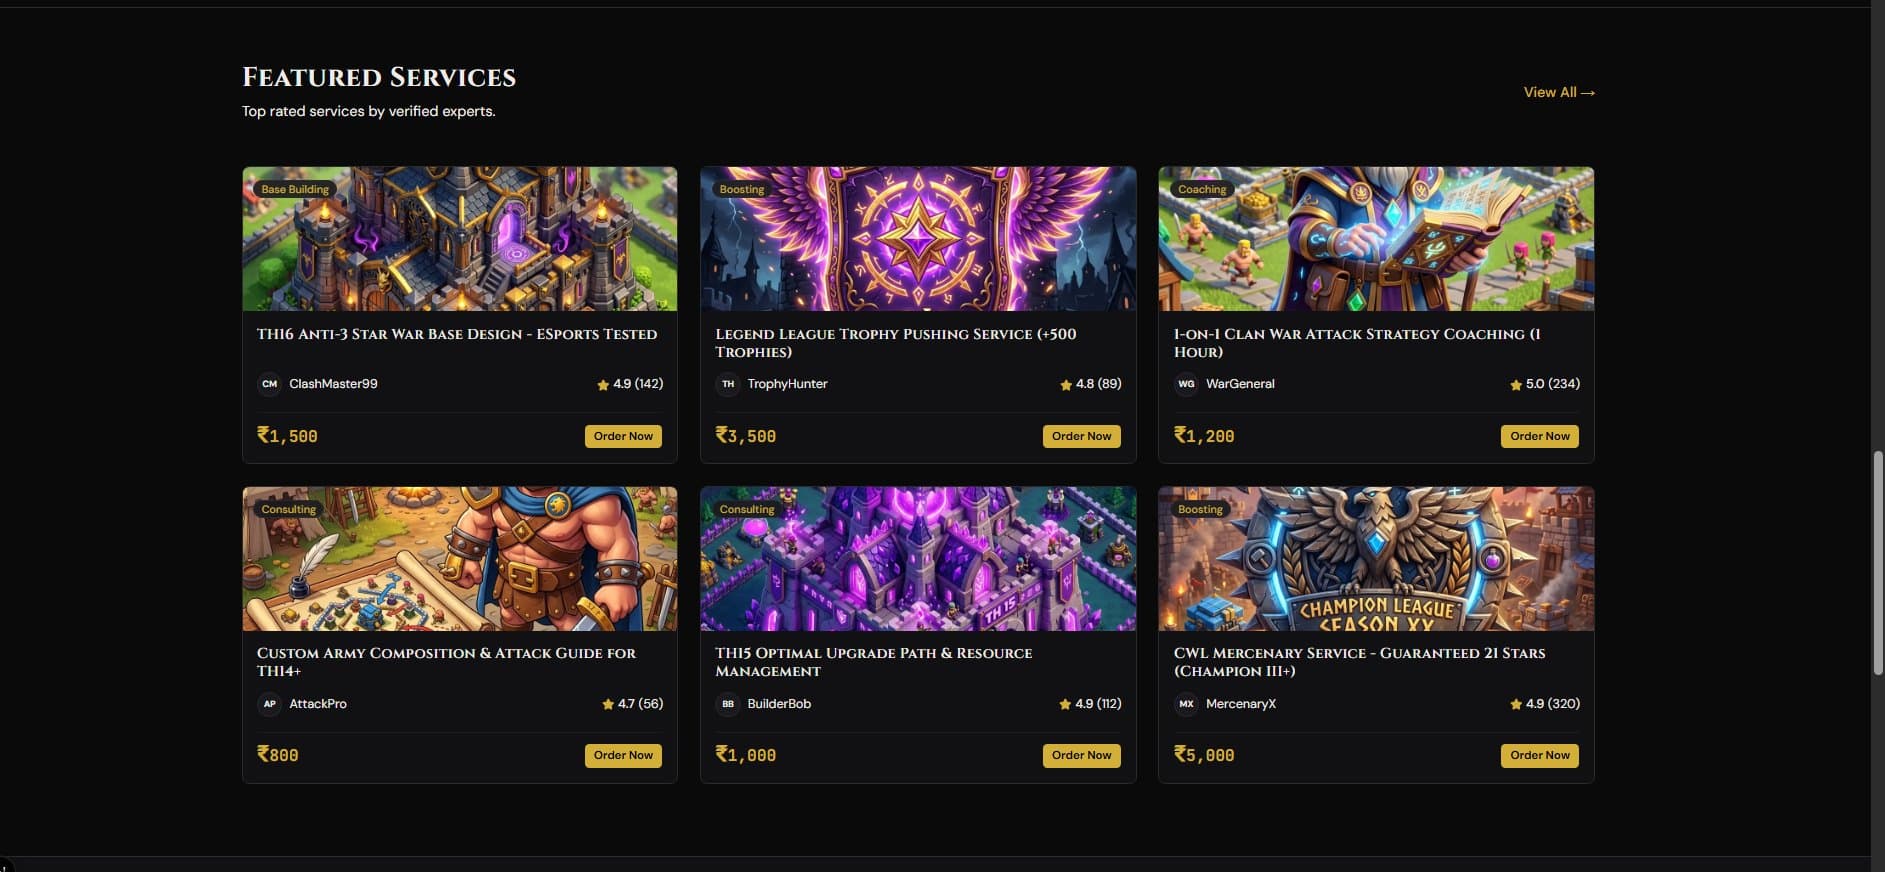
Task: Select the Coaching category tag
Action: [x=1202, y=189]
